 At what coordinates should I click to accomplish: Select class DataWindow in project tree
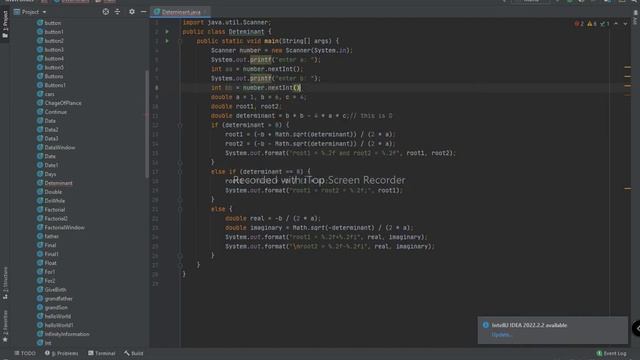point(56,147)
